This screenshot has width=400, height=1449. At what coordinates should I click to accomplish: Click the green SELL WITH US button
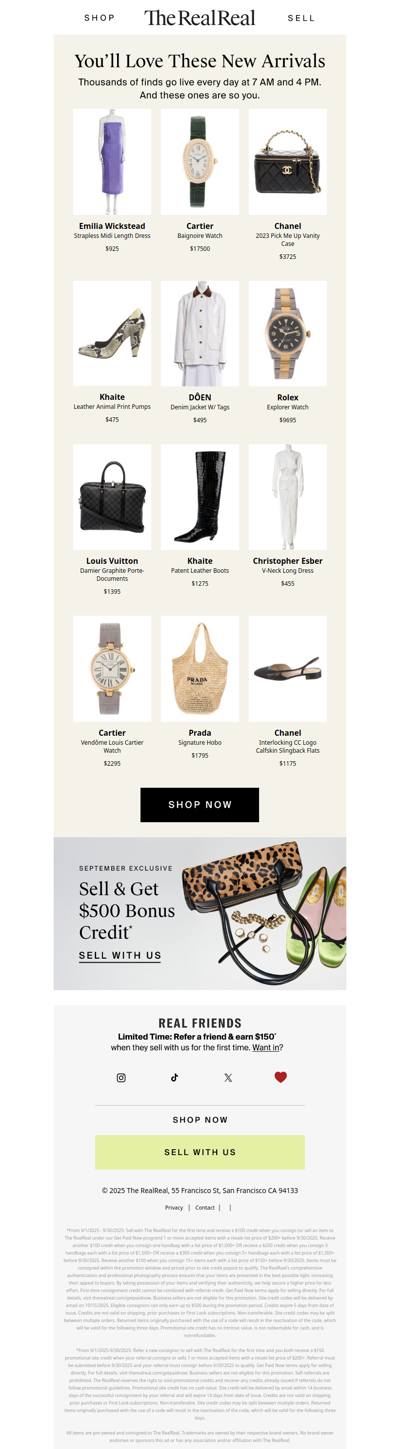point(200,1152)
